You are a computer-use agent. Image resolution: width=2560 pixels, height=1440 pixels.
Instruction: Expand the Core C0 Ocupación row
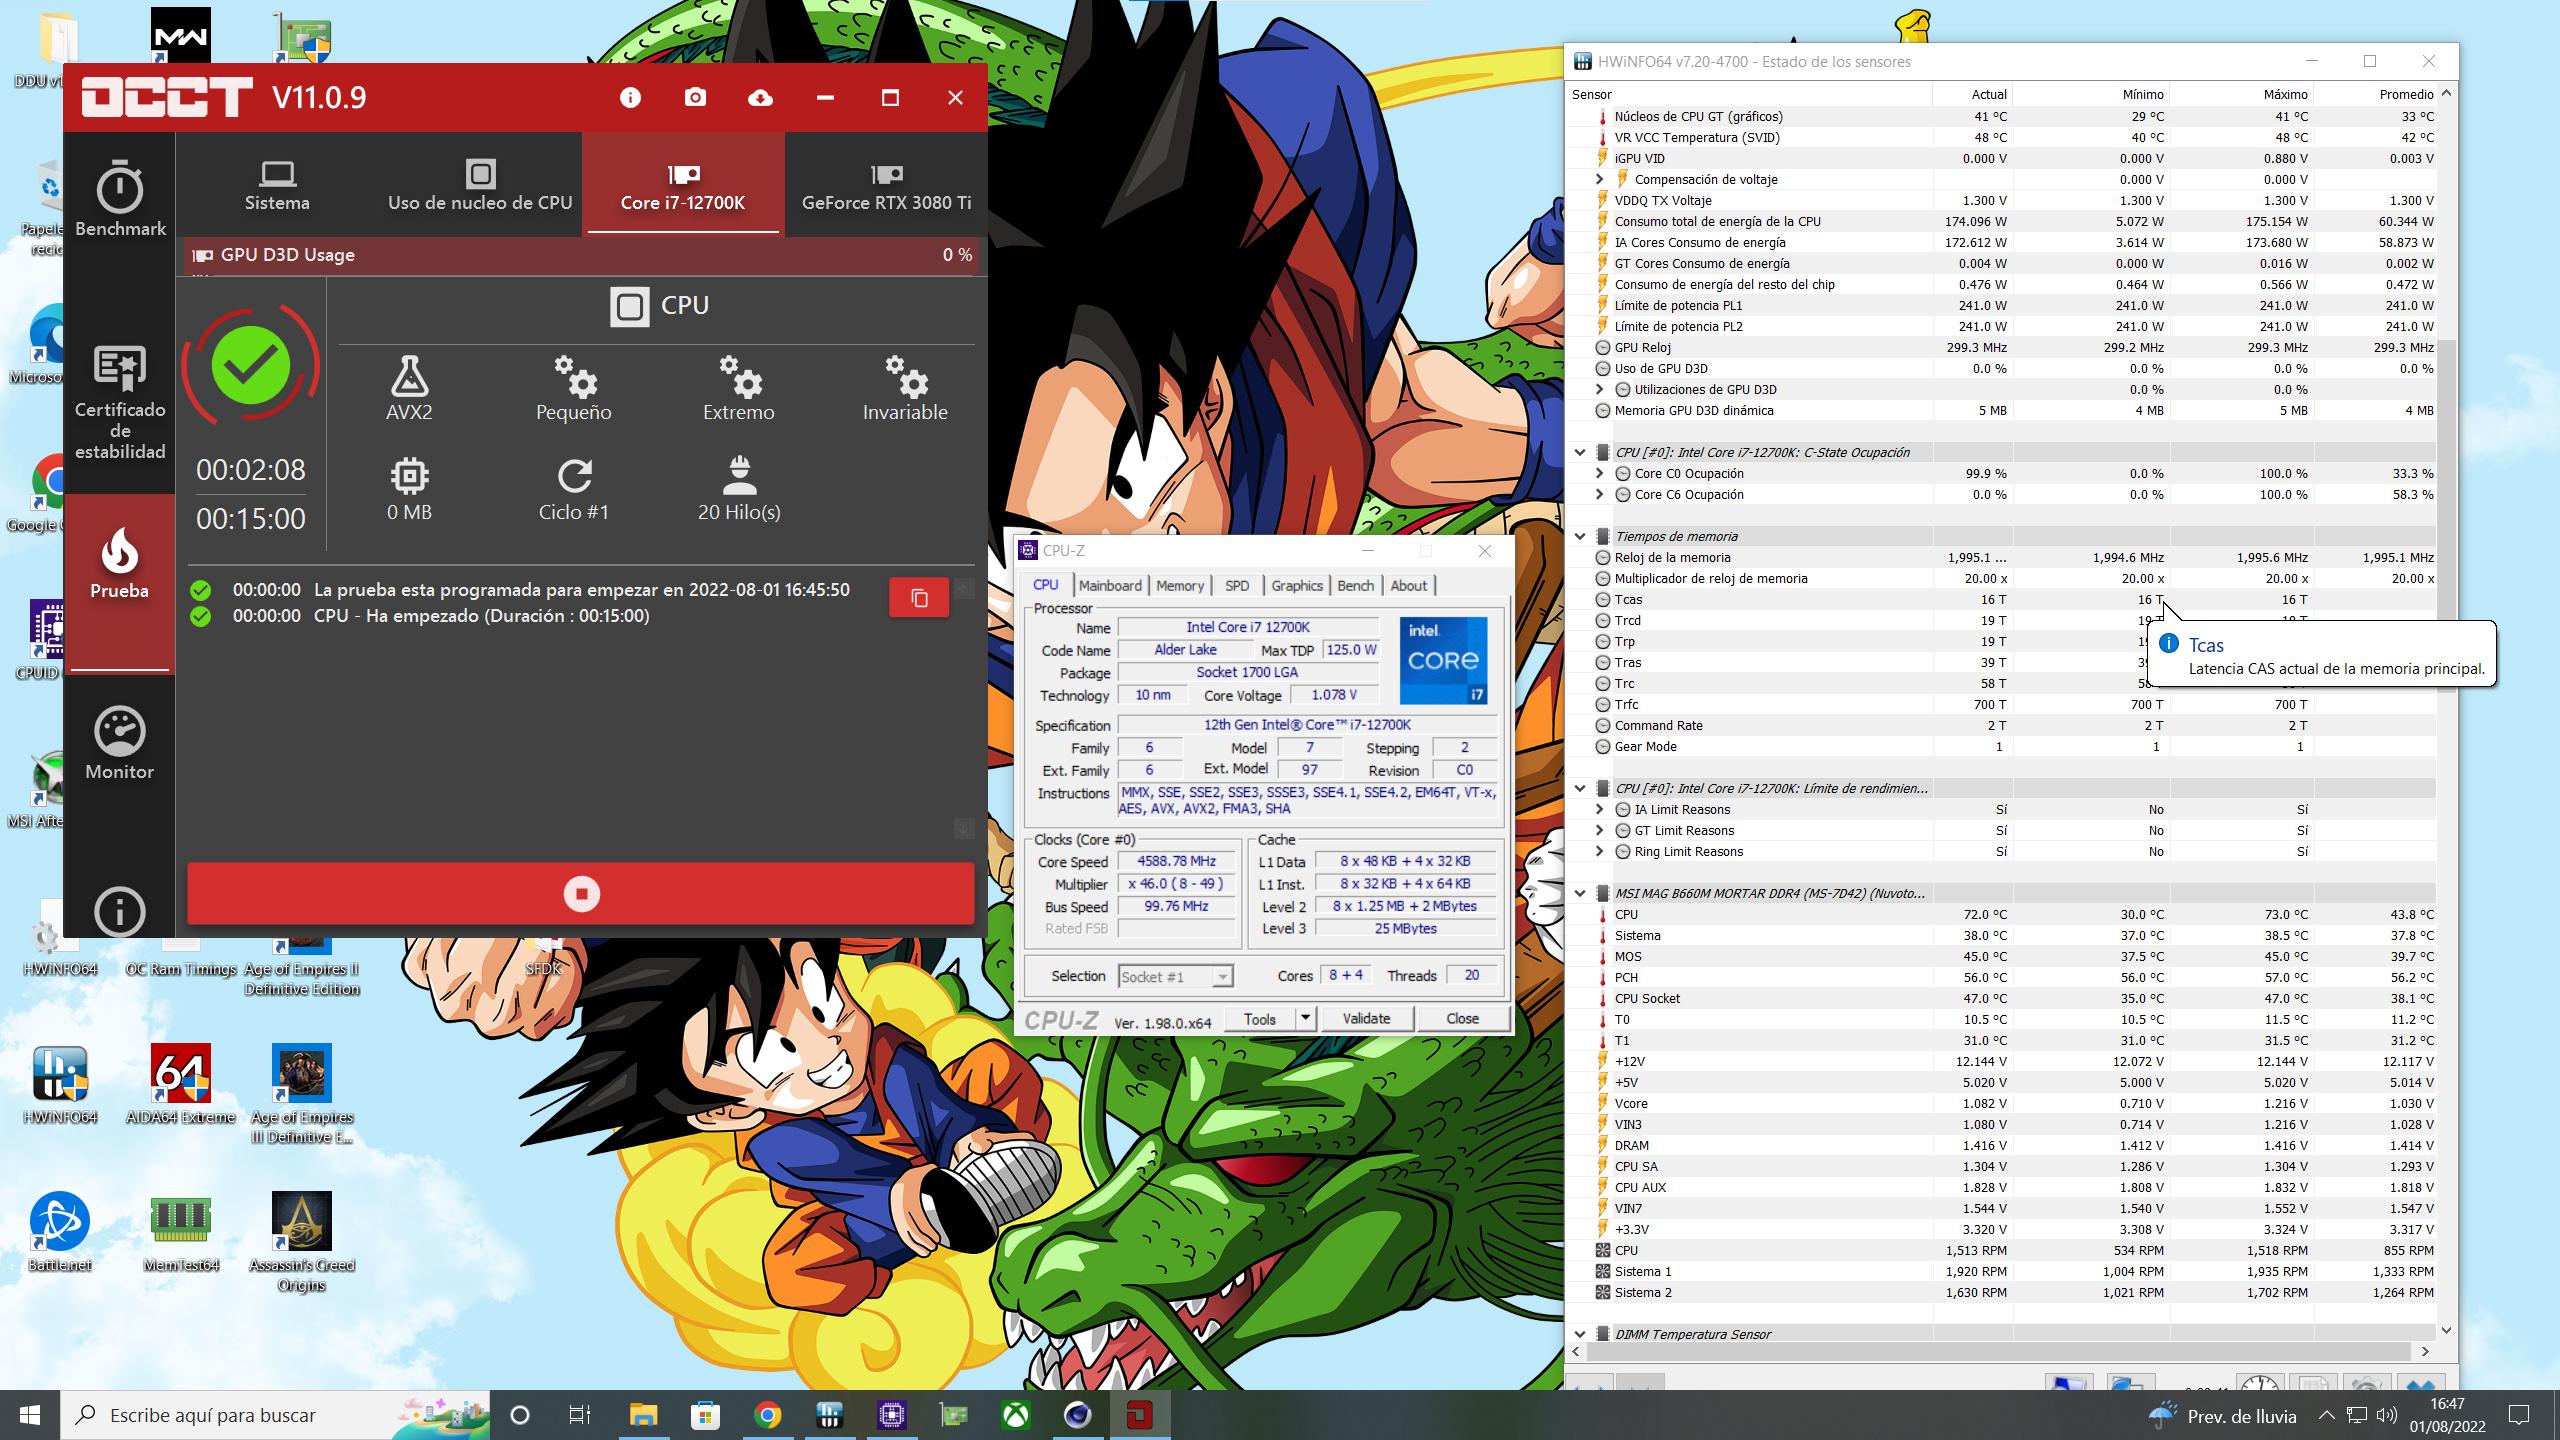(1600, 473)
